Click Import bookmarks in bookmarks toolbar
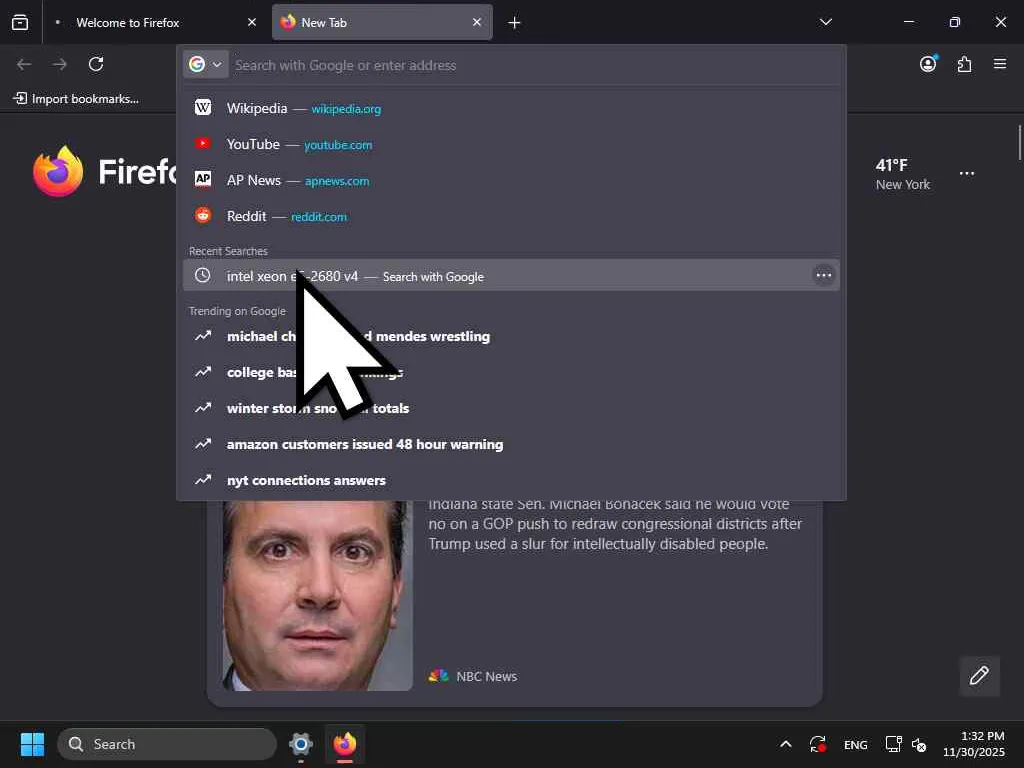Image resolution: width=1024 pixels, height=768 pixels. click(x=76, y=99)
